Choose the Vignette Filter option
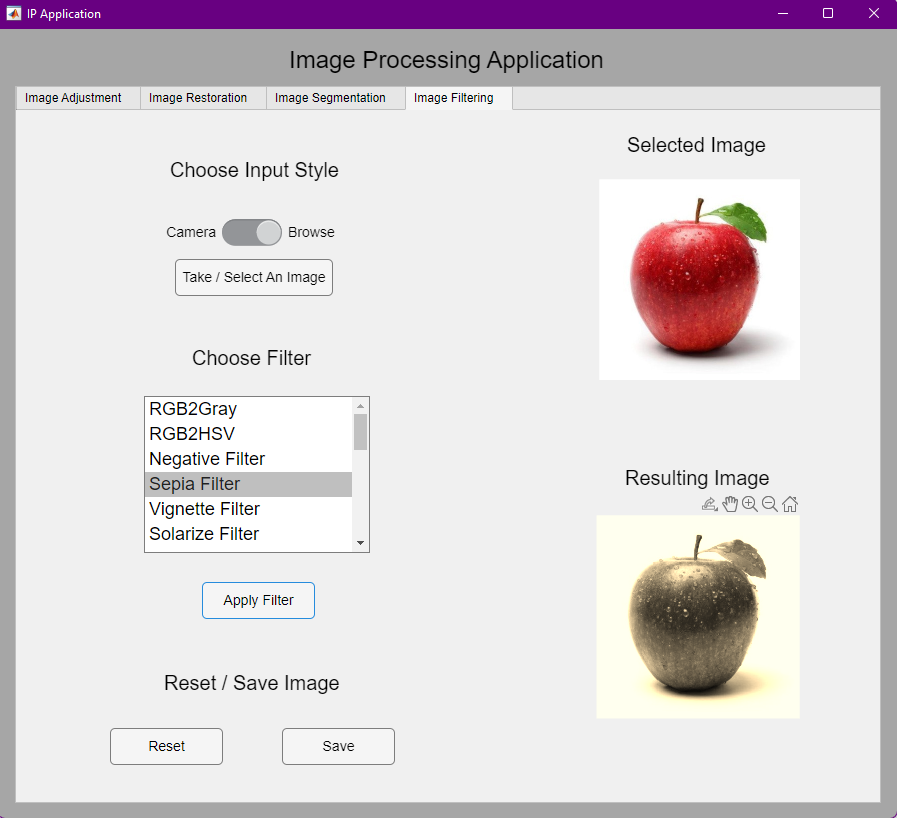This screenshot has width=897, height=818. 204,509
